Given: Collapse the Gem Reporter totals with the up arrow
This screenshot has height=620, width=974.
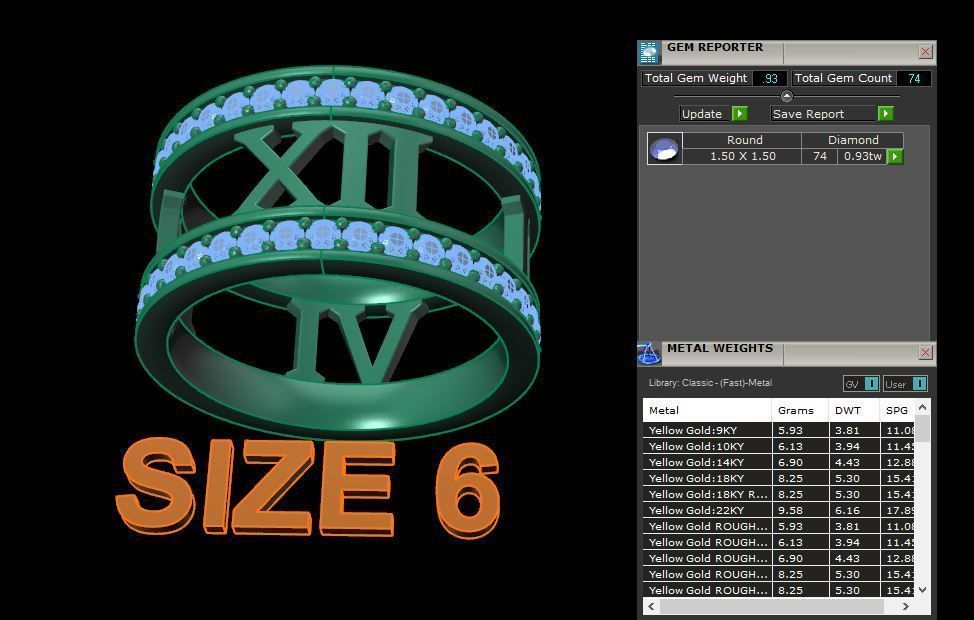Looking at the screenshot, I should click(x=786, y=96).
